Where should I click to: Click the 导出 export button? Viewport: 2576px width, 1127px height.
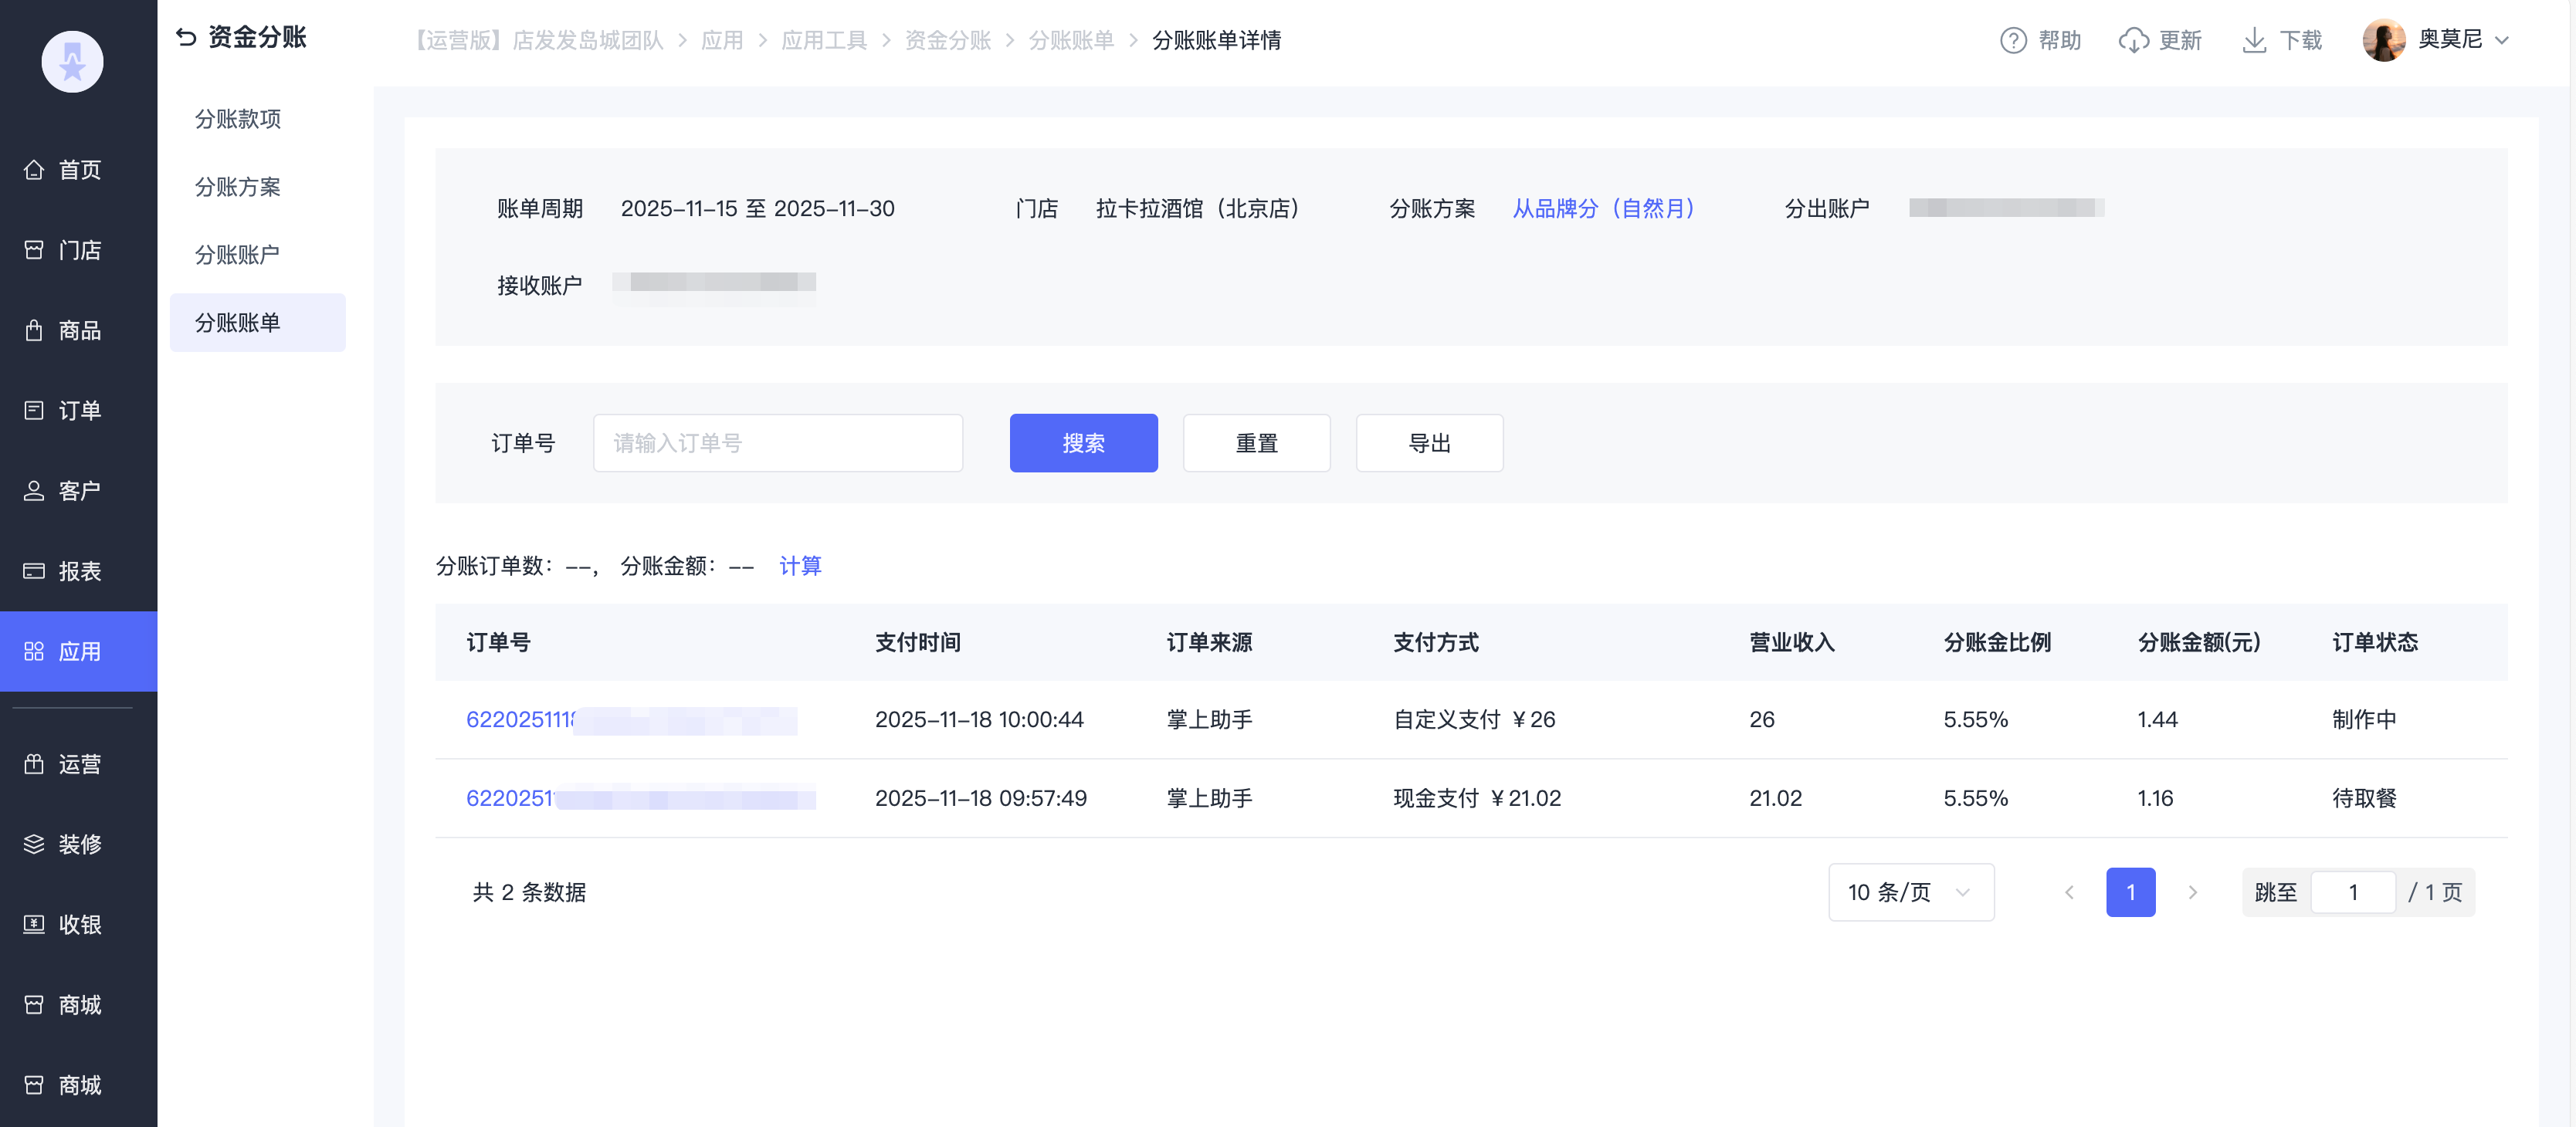(1428, 443)
